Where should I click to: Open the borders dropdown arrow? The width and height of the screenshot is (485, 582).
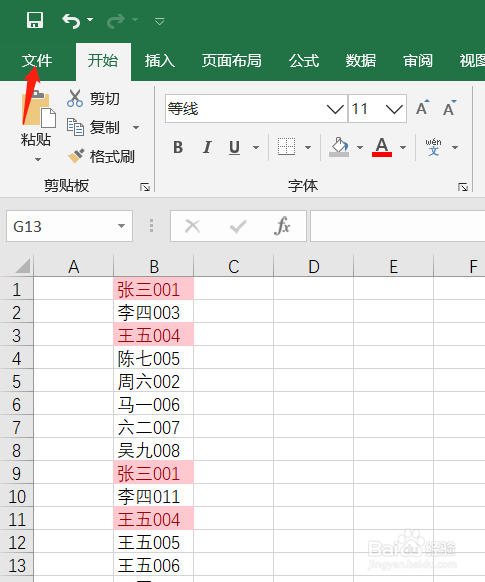point(308,148)
